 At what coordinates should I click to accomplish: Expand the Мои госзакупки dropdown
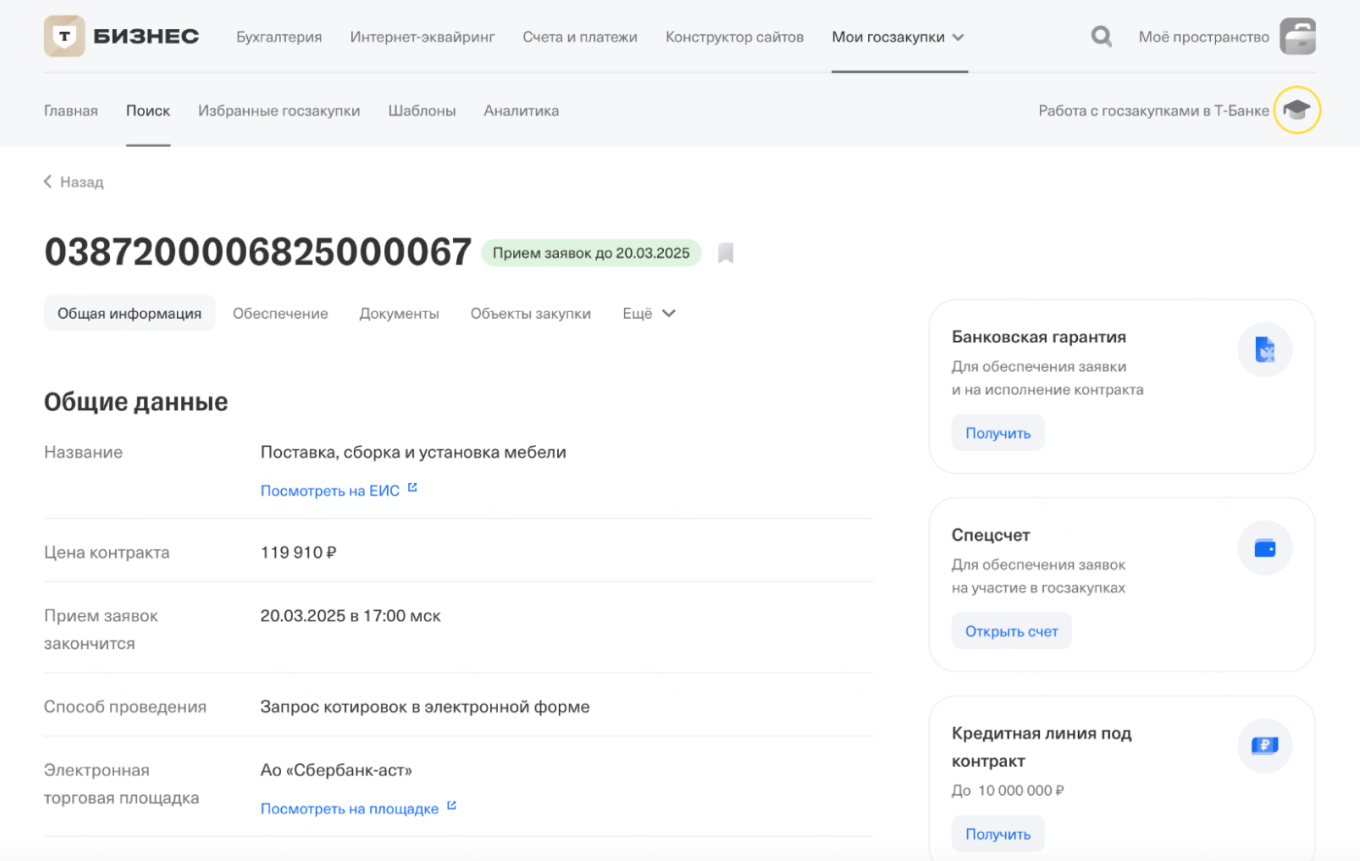[x=898, y=36]
